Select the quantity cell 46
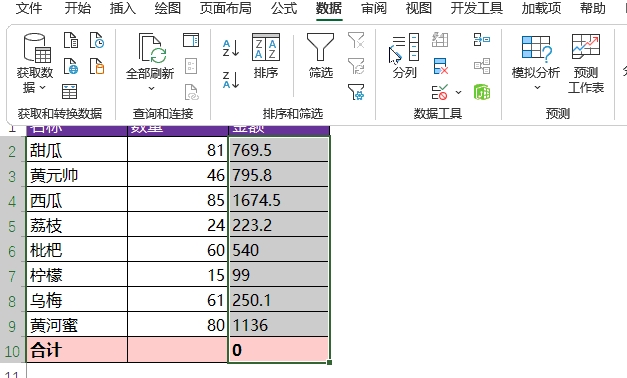627x378 pixels. 178,175
